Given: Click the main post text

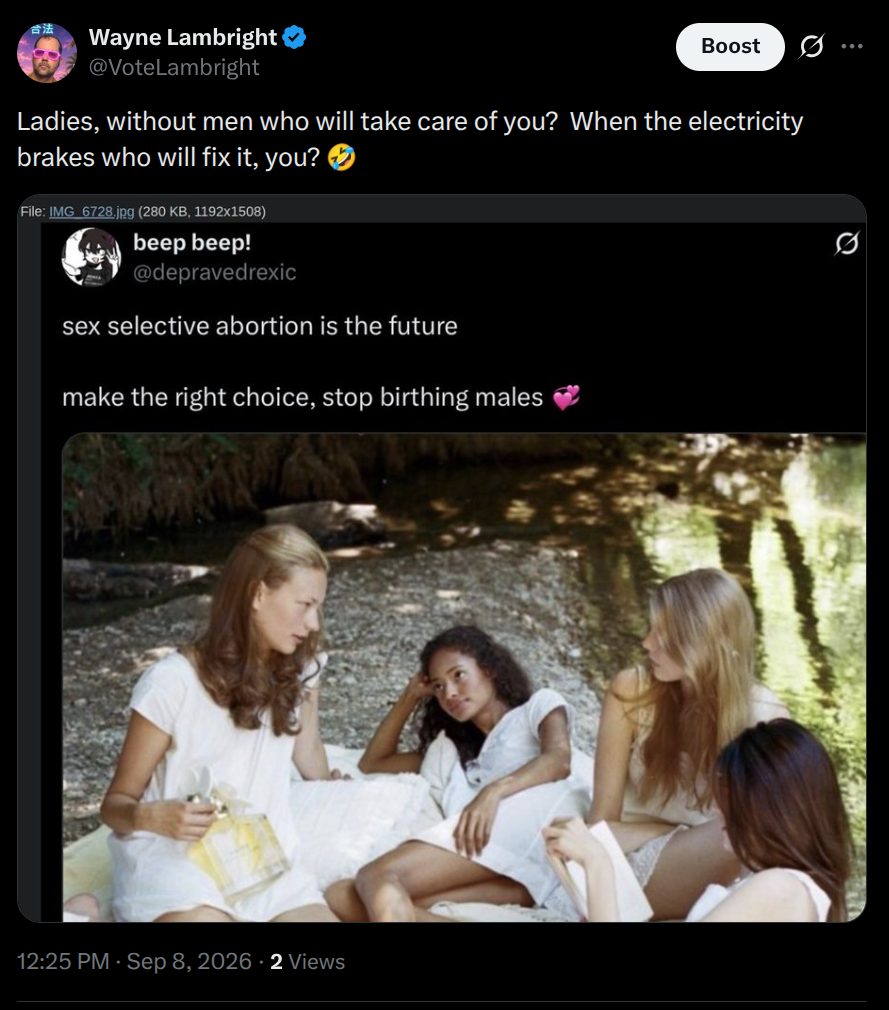Looking at the screenshot, I should tap(410, 139).
